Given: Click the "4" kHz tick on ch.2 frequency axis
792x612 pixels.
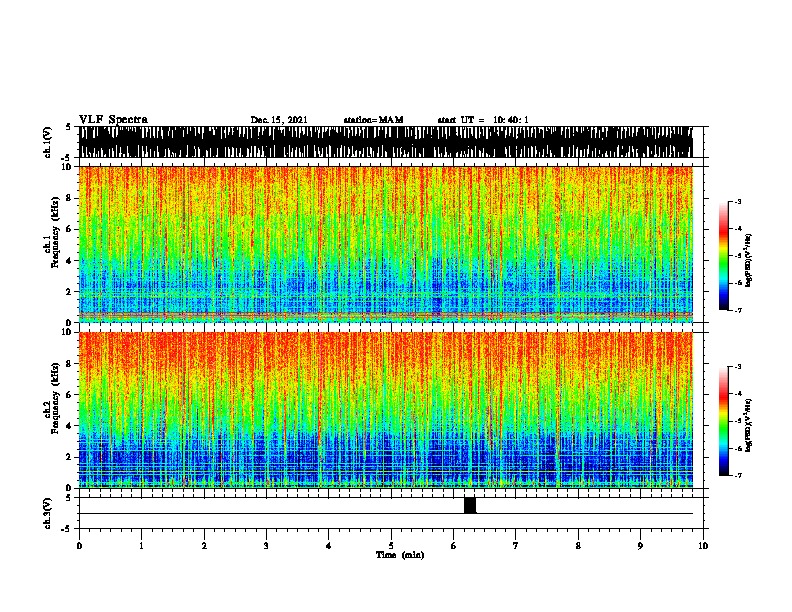Looking at the screenshot, I should point(69,426).
